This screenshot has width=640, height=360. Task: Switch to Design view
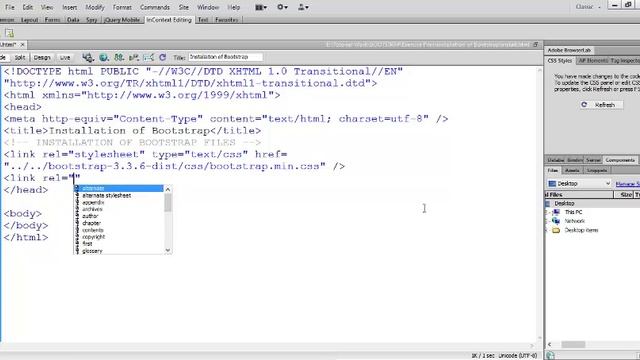click(x=42, y=58)
